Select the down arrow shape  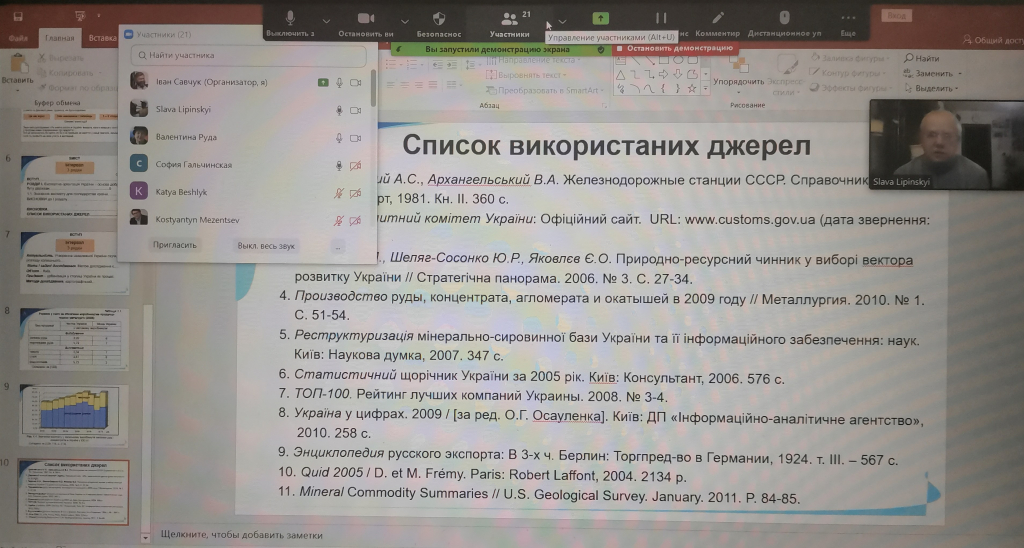point(678,75)
